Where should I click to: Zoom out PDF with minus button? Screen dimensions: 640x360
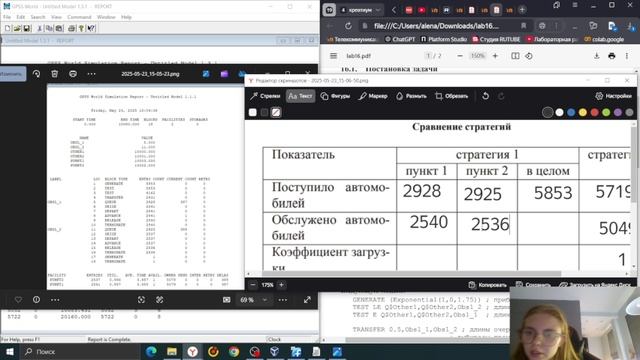click(x=460, y=56)
